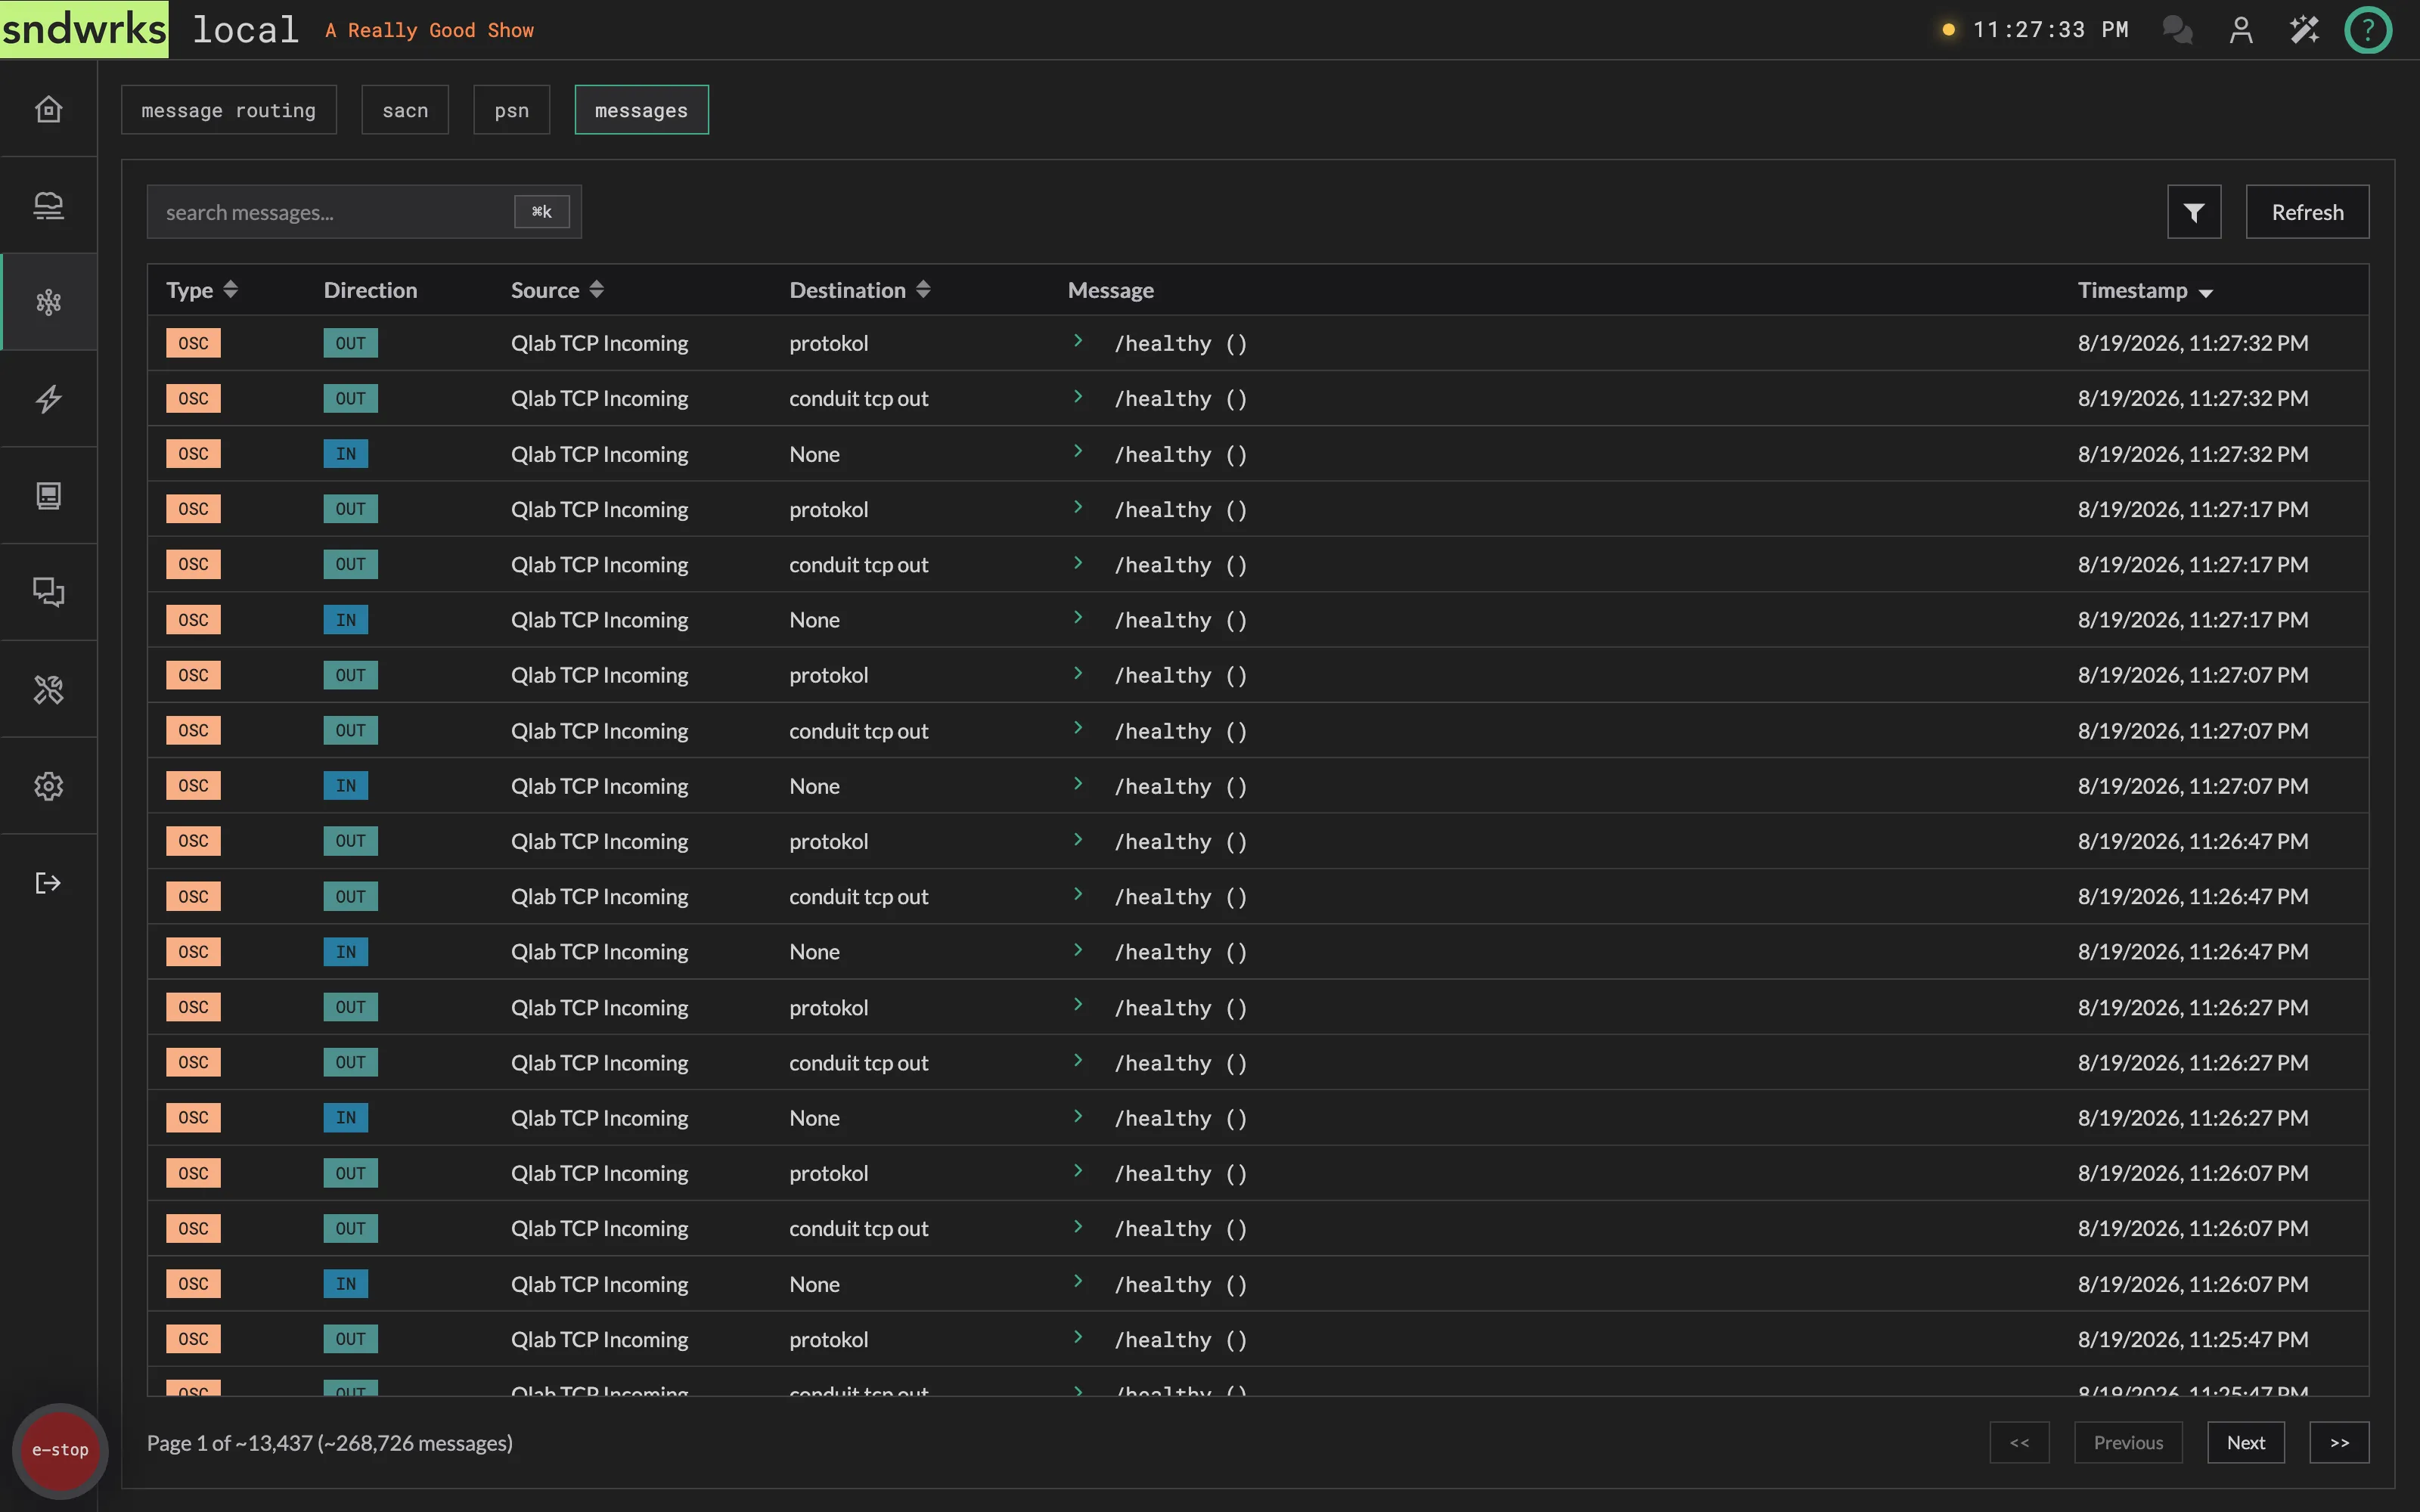Click the Direction column header
The image size is (2420, 1512).
coord(370,290)
